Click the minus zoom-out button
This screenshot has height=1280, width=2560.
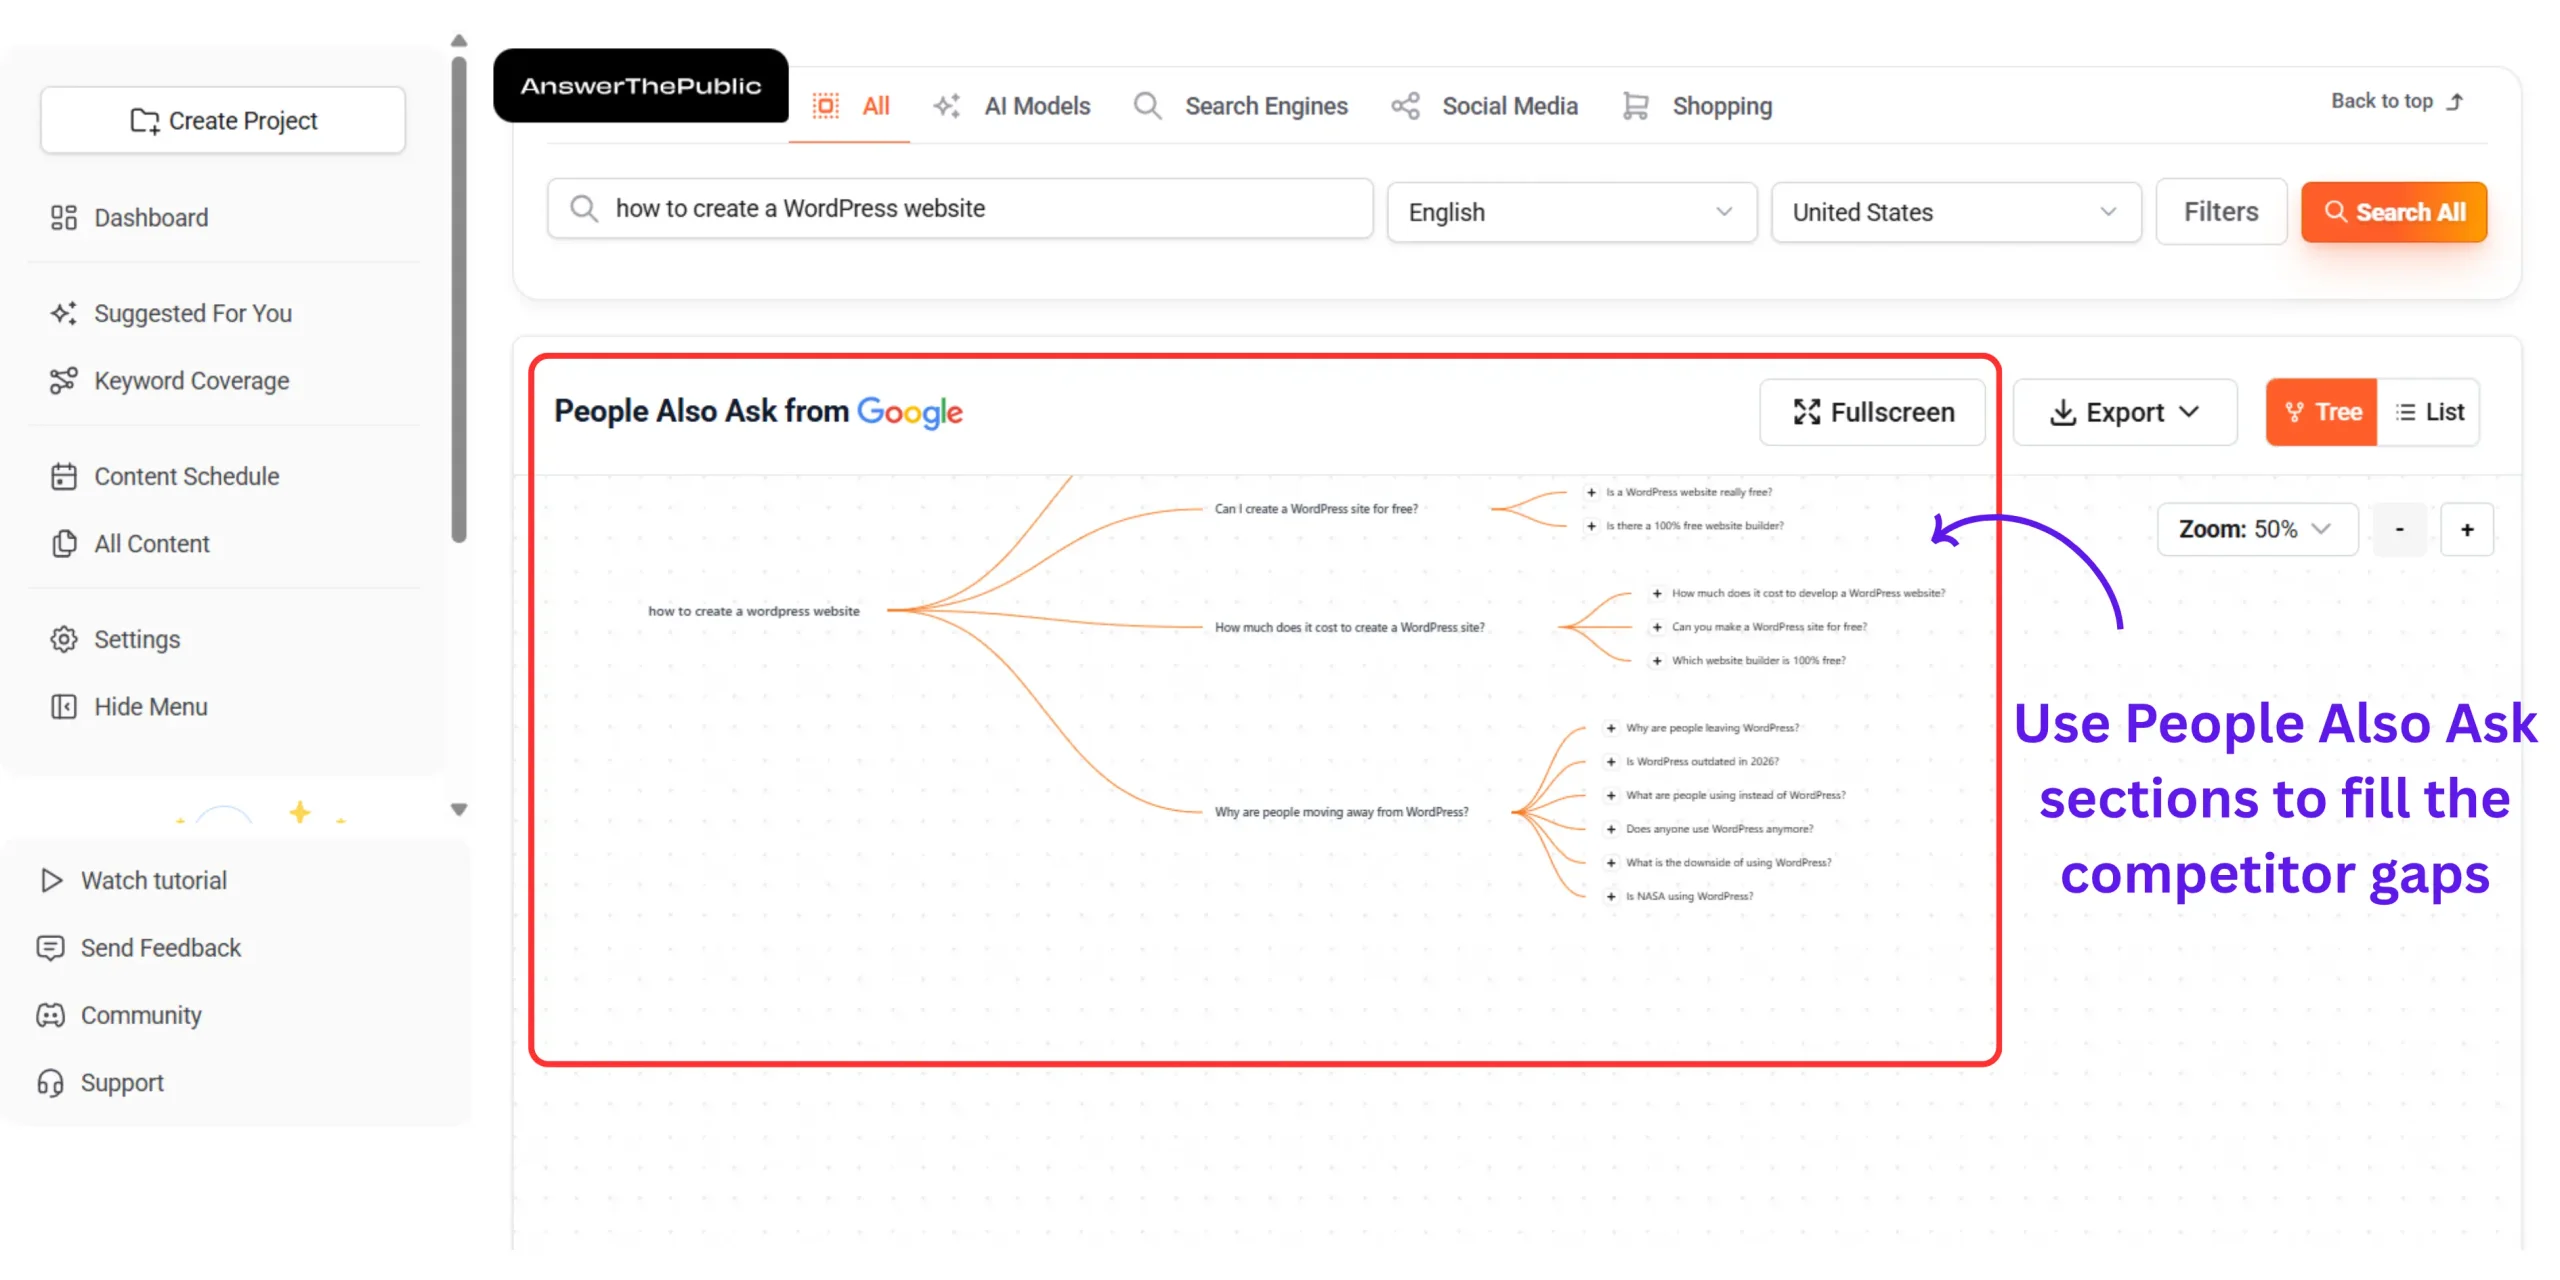2399,529
